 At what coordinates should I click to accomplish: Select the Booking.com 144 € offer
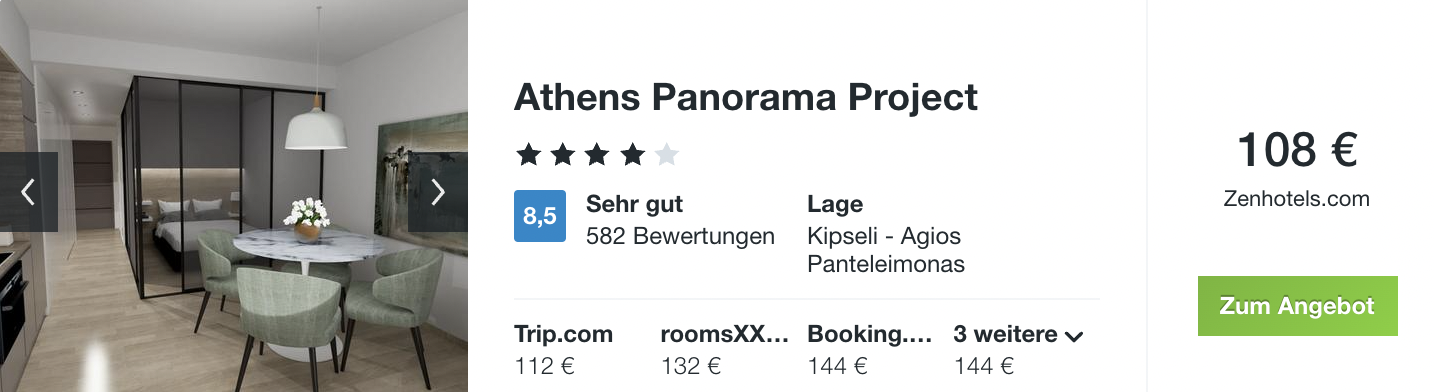[x=870, y=350]
